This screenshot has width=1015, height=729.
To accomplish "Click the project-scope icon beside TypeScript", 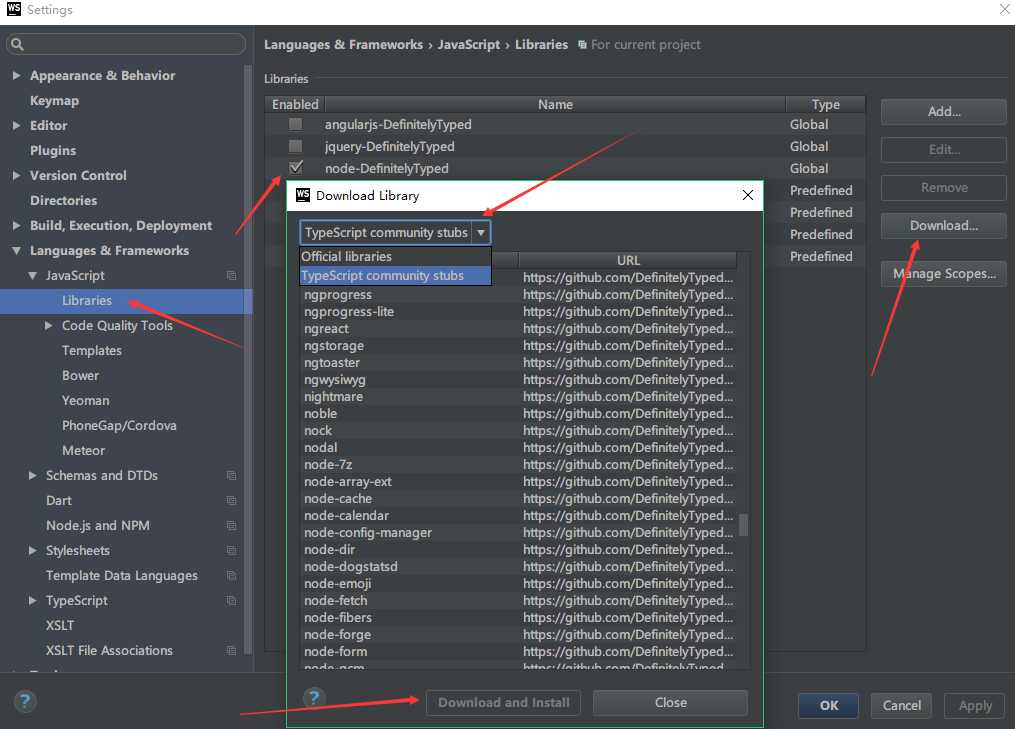I will 231,601.
